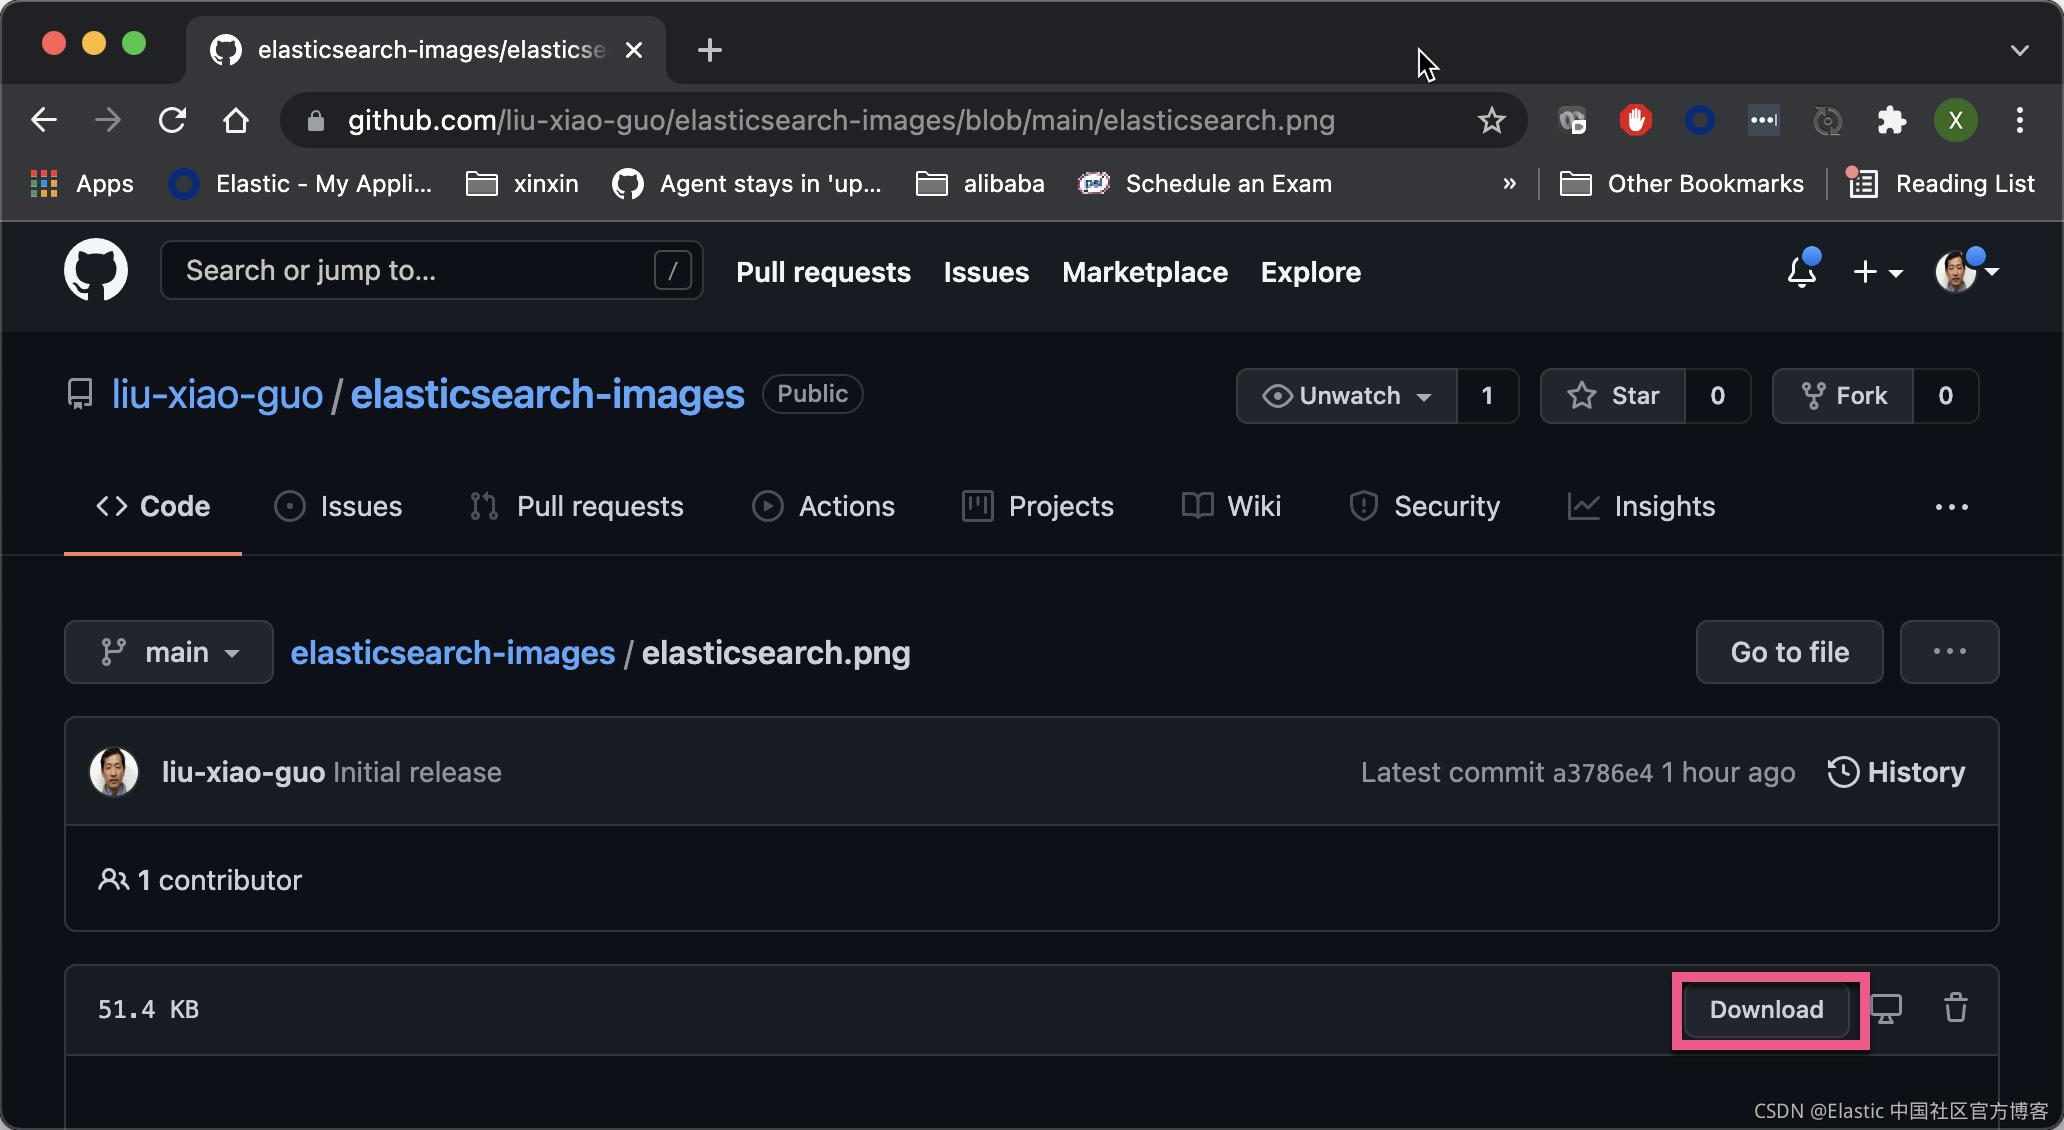Focus the Search or jump to field
The image size is (2064, 1130).
pos(432,270)
